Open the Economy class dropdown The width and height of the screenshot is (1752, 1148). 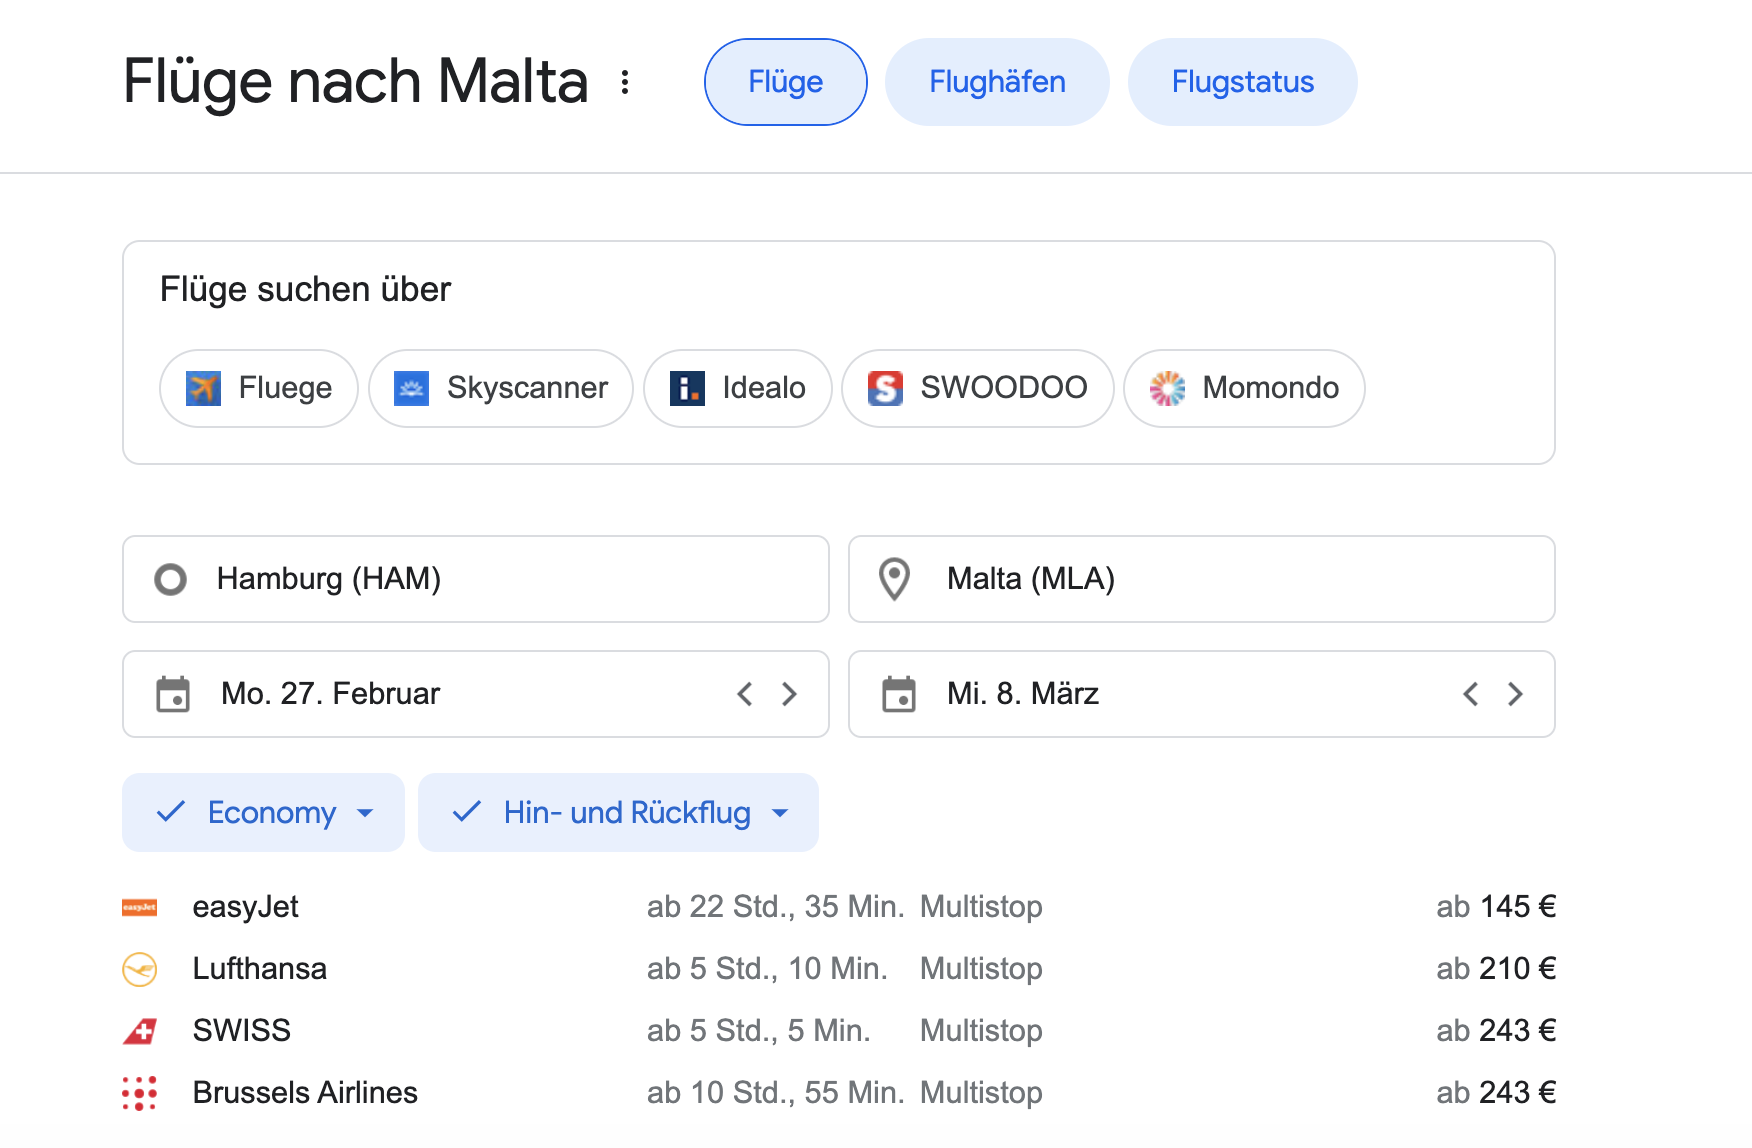pyautogui.click(x=263, y=812)
